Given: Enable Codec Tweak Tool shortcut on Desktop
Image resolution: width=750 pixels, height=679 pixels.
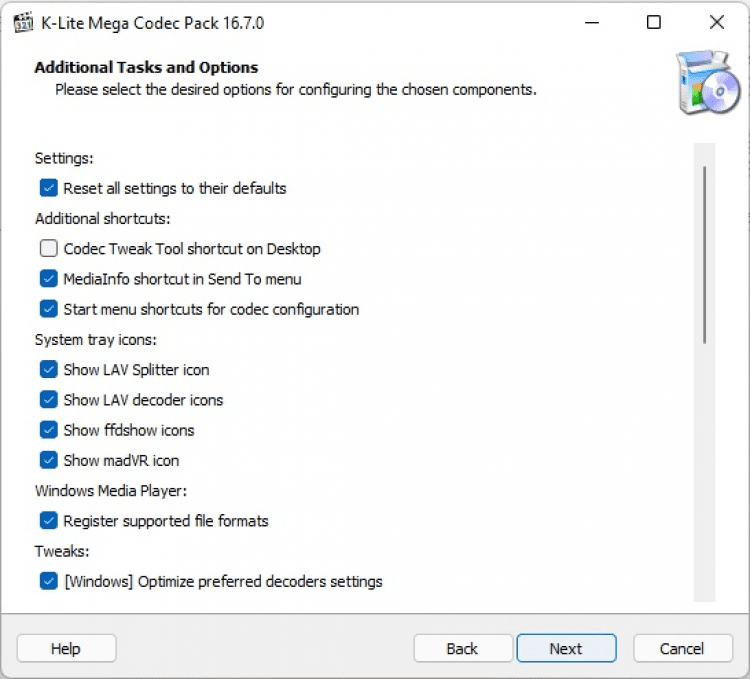Looking at the screenshot, I should (48, 249).
